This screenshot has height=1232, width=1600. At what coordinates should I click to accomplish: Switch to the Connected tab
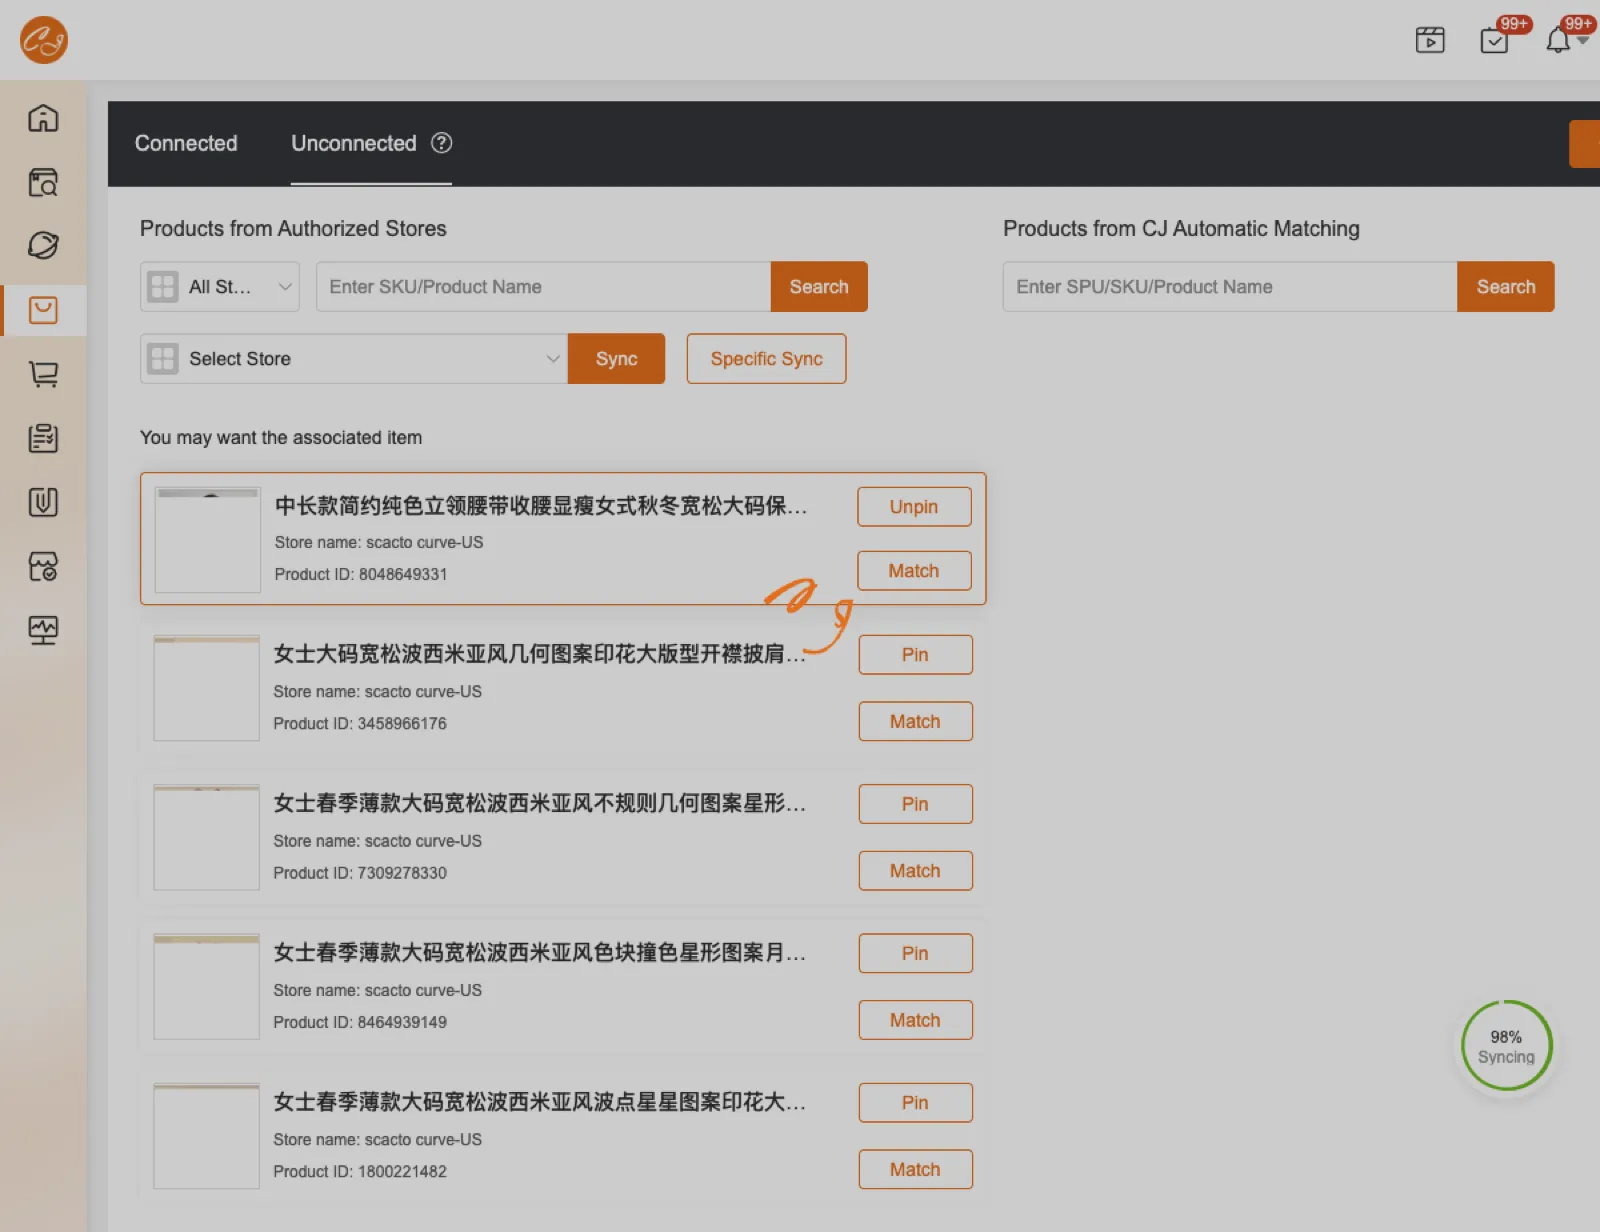click(186, 143)
